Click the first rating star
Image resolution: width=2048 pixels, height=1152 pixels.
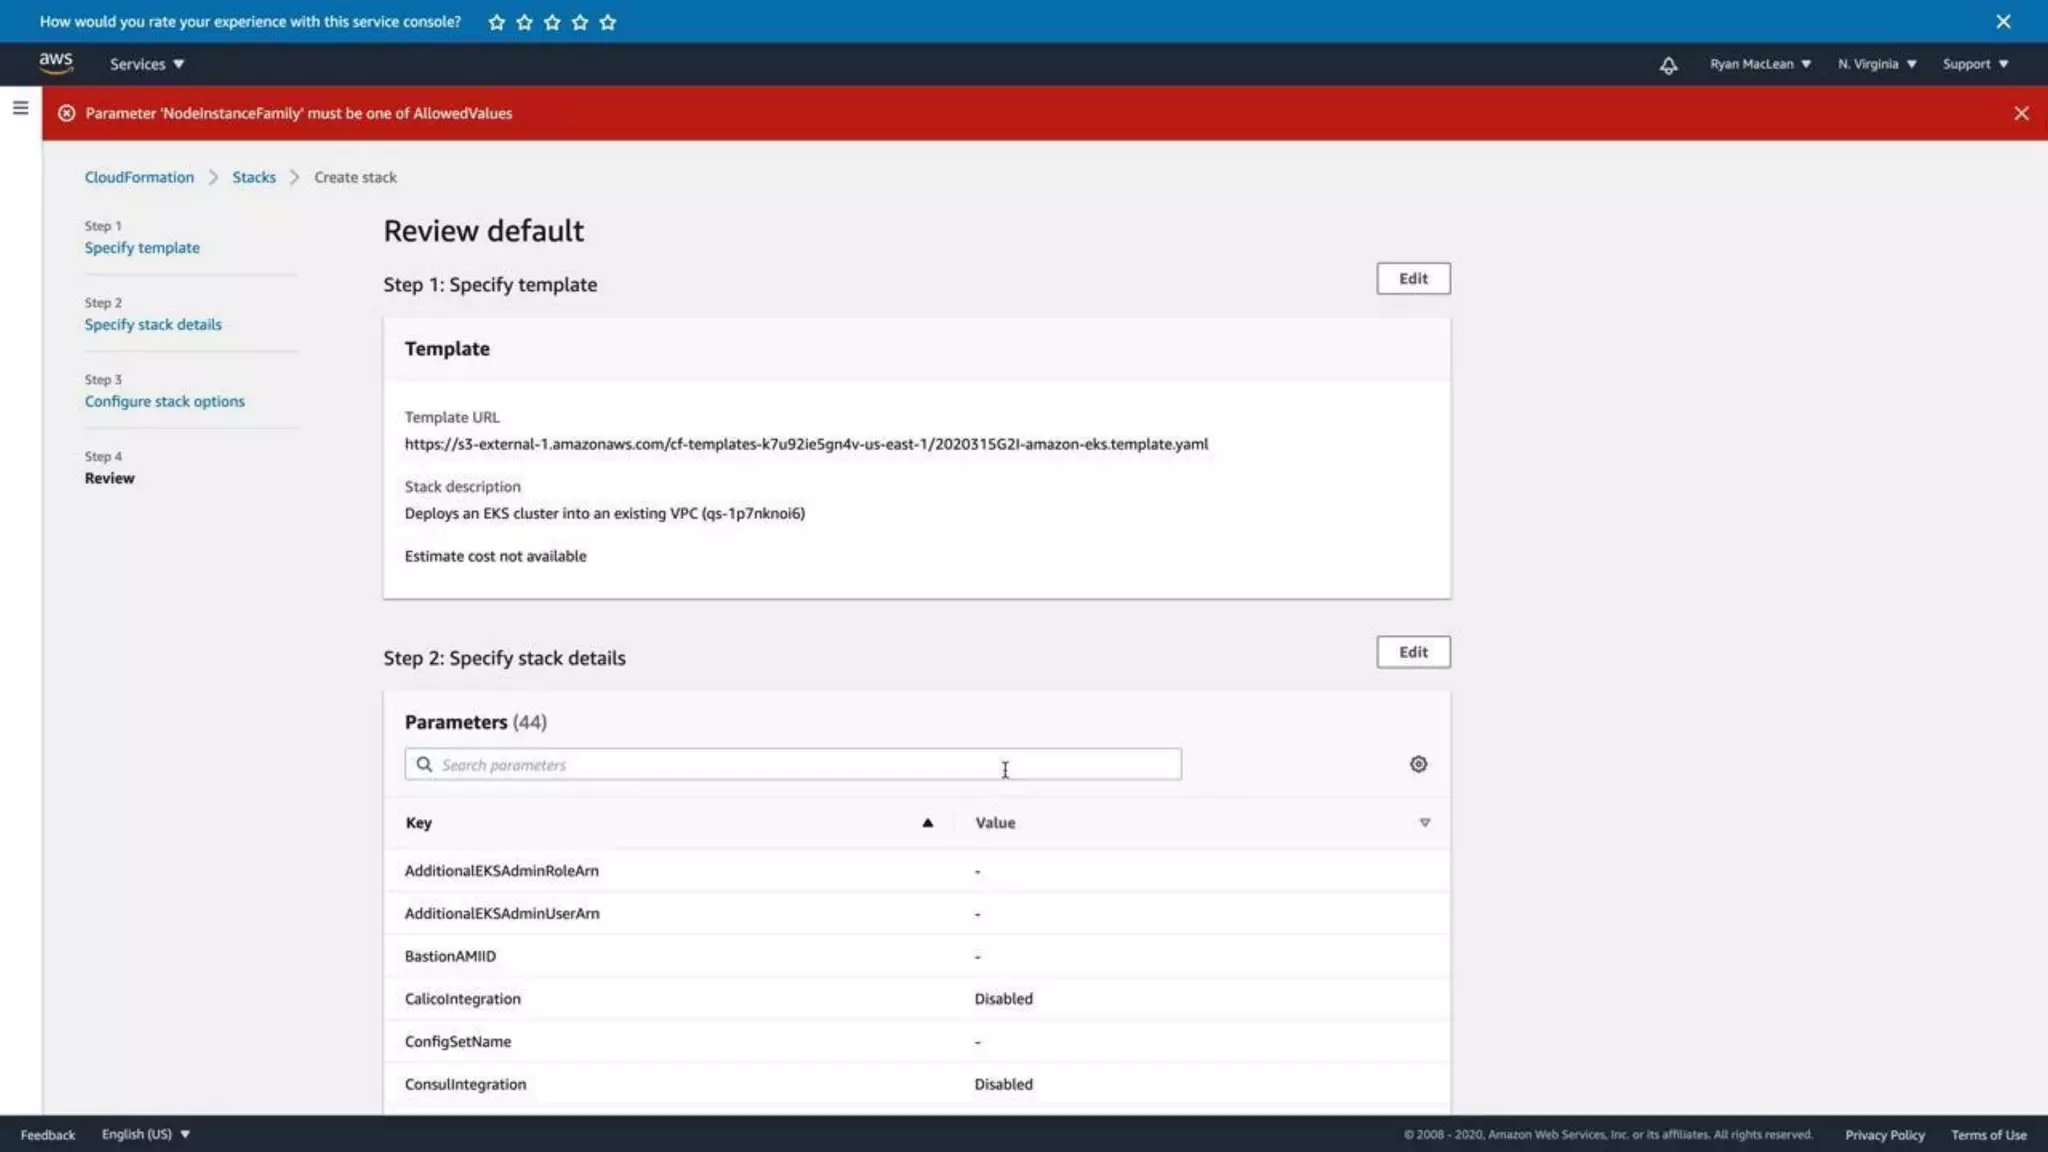[x=497, y=22]
